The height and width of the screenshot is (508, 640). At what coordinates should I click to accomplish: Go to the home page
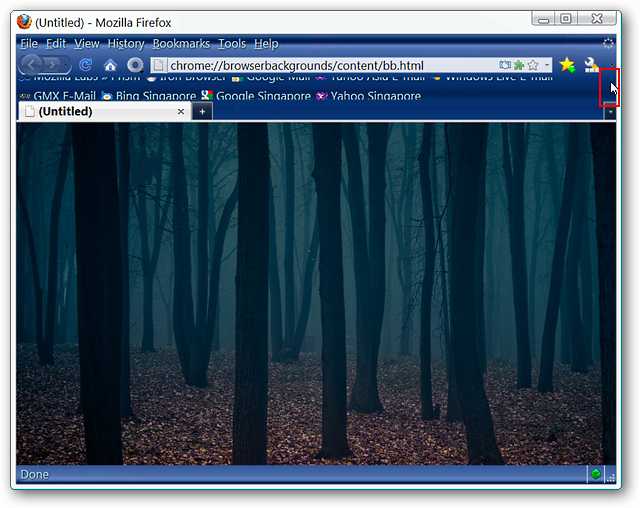tap(110, 65)
